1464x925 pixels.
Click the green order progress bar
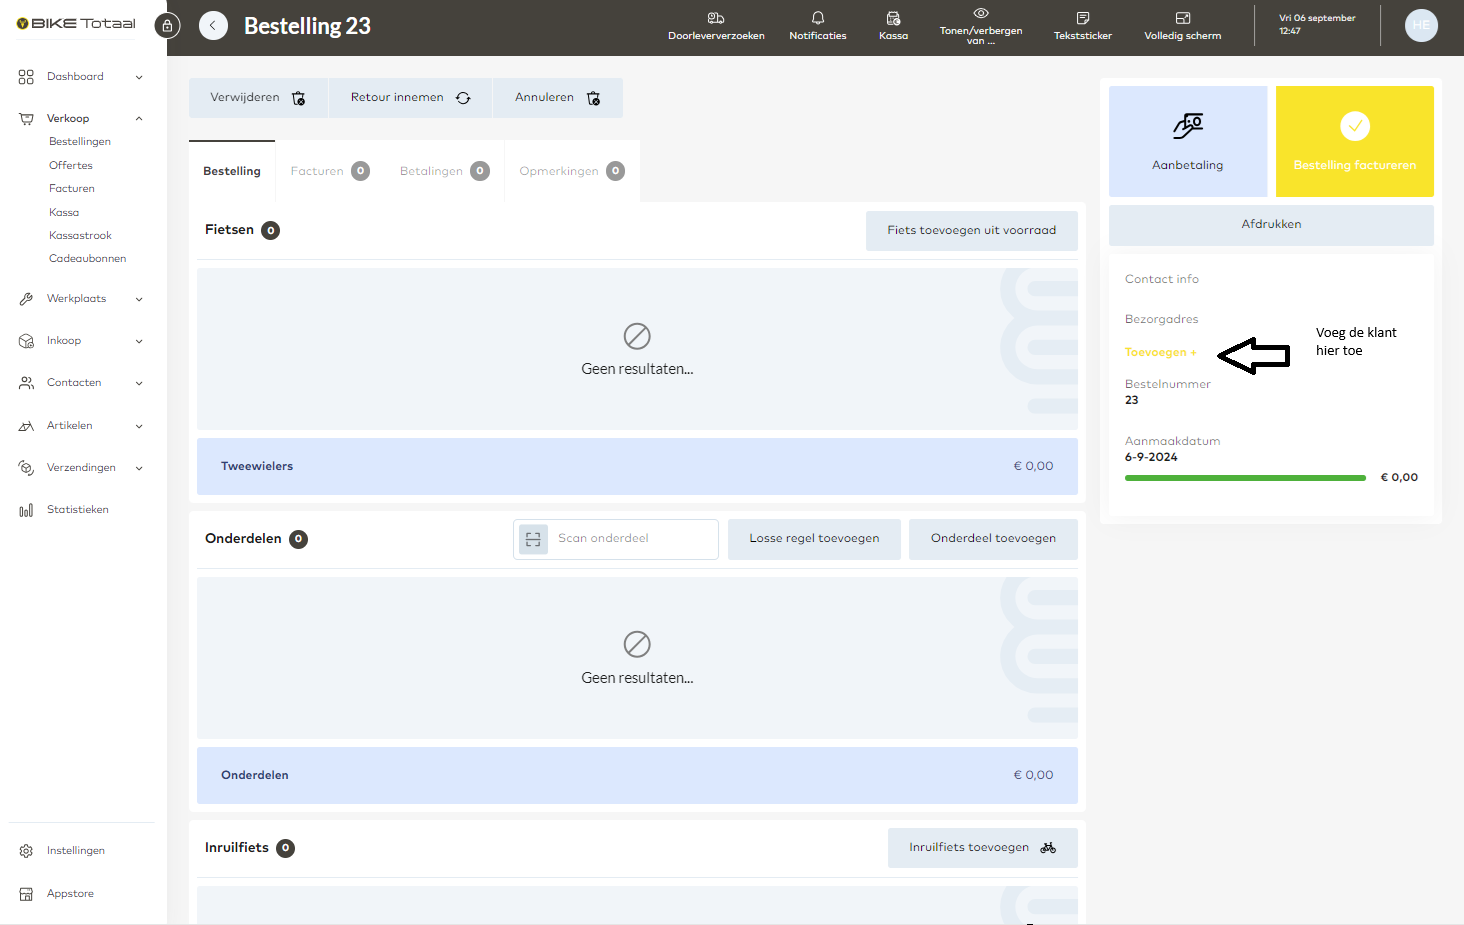pyautogui.click(x=1245, y=478)
